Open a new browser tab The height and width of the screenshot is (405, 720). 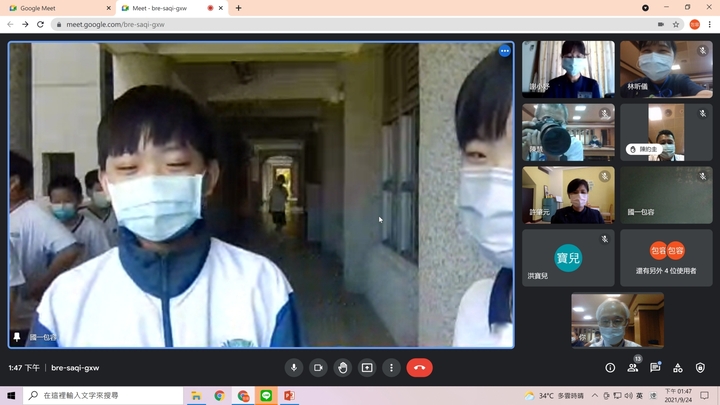(x=238, y=8)
